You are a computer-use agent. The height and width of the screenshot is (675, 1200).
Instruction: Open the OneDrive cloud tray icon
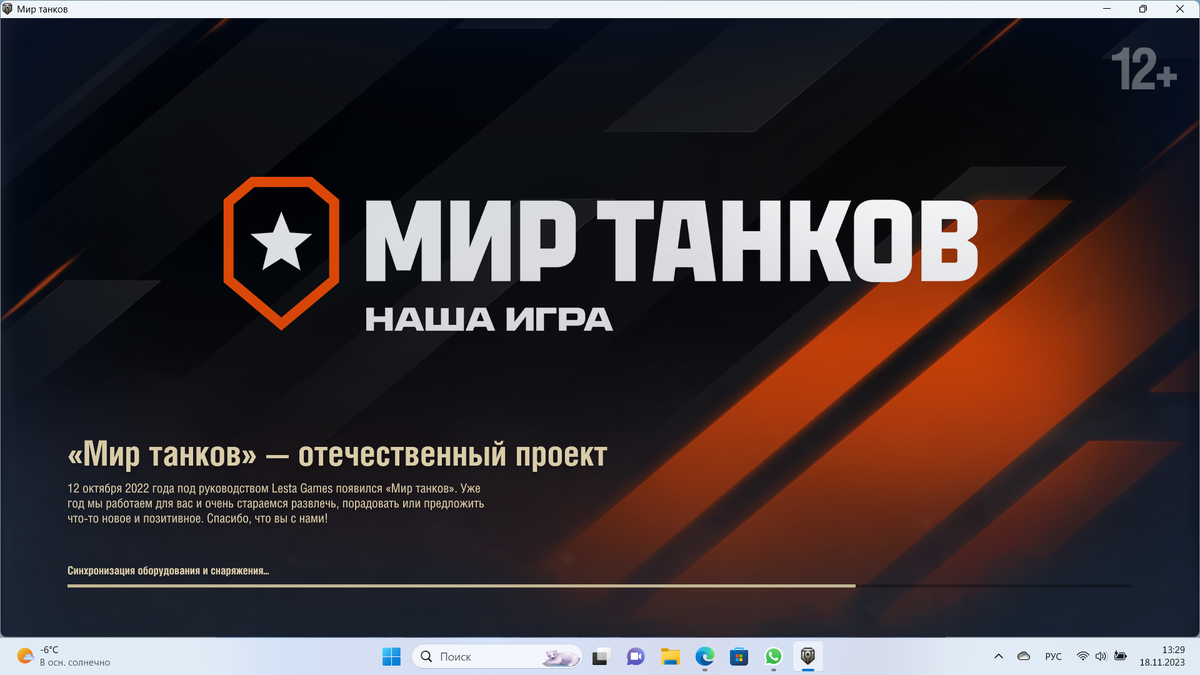1023,657
